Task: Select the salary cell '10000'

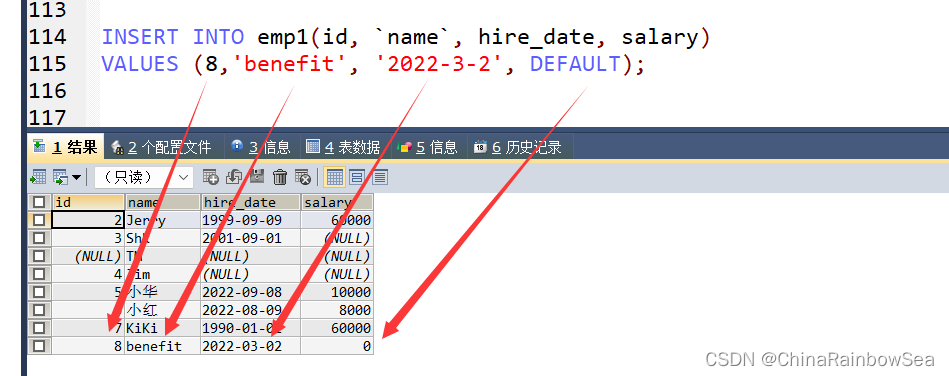Action: 337,292
